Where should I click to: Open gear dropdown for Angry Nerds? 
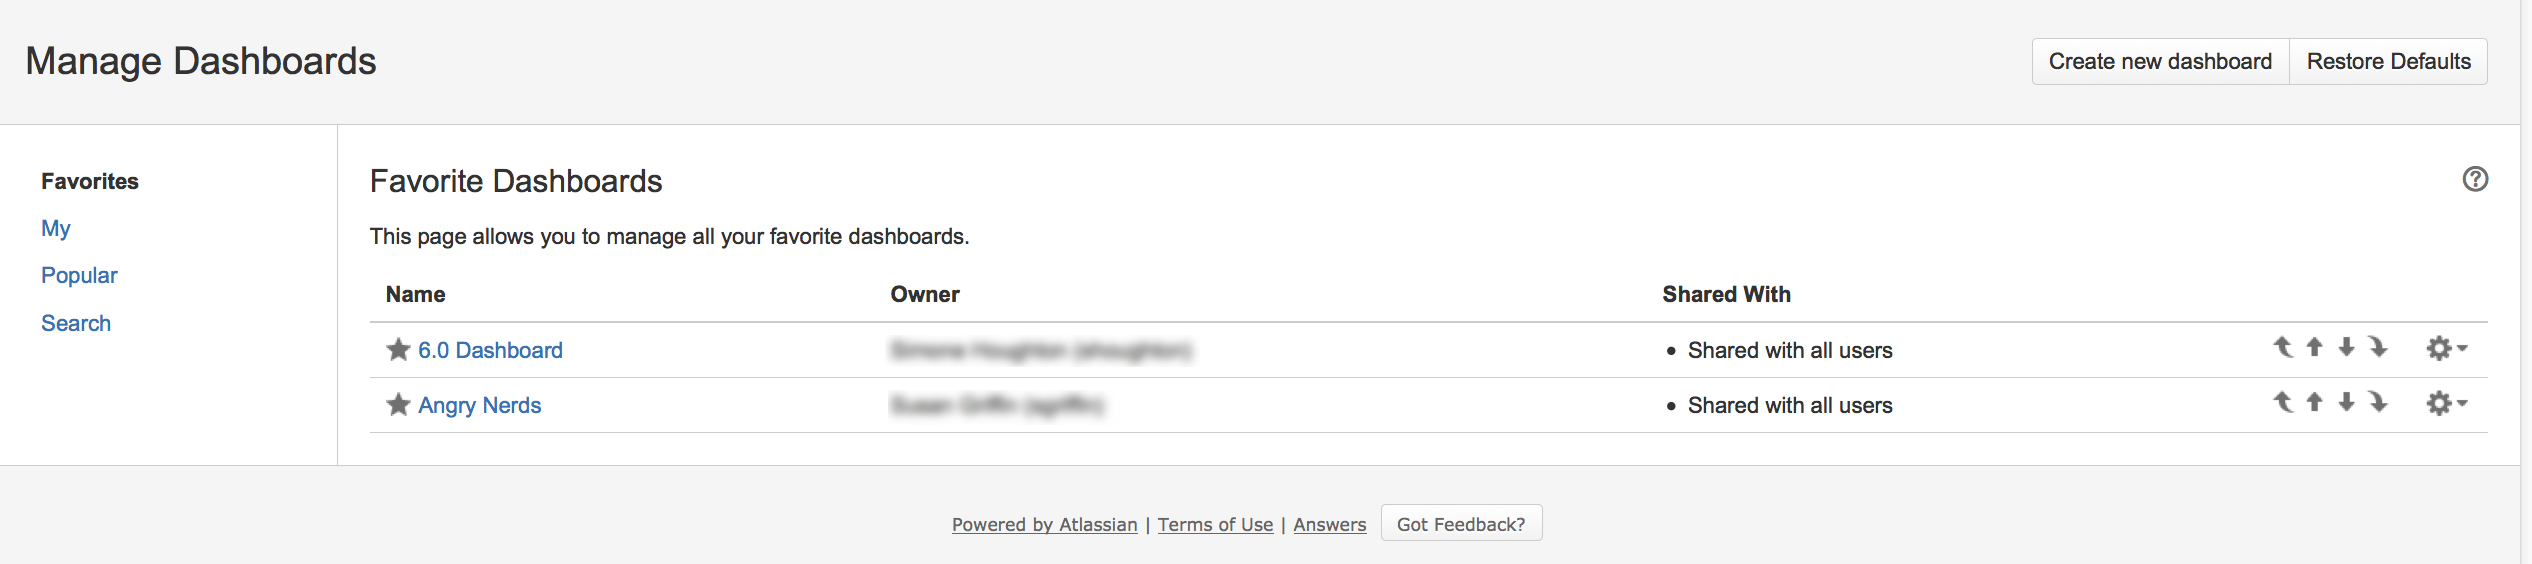2447,403
